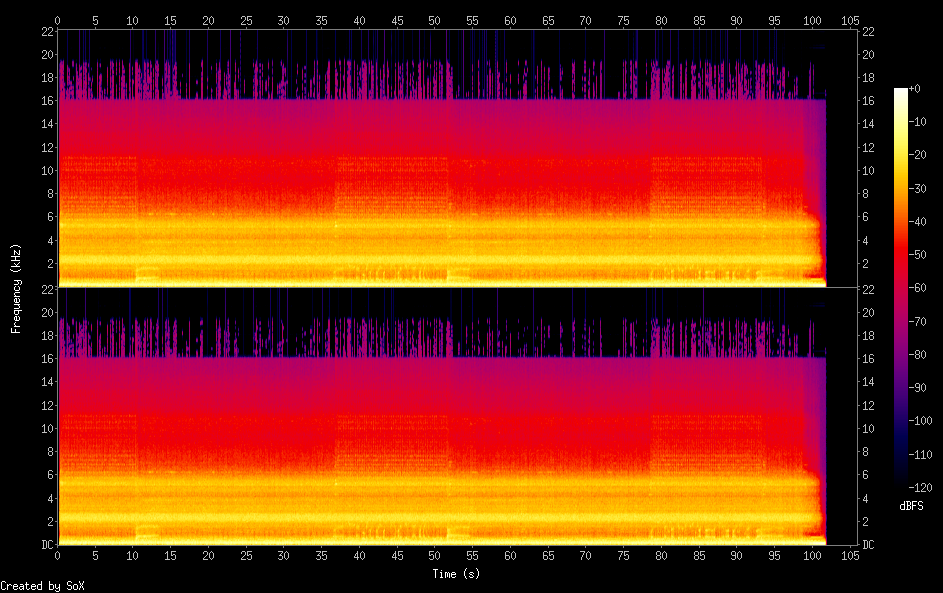Viewport: 943px width, 593px height.
Task: Click the 50 tick on the top time axis
Action: [435, 20]
